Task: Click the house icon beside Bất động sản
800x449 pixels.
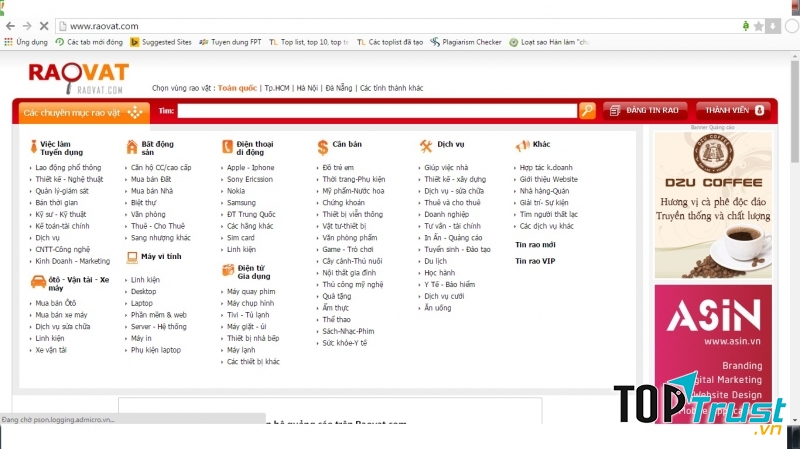Action: tap(129, 145)
